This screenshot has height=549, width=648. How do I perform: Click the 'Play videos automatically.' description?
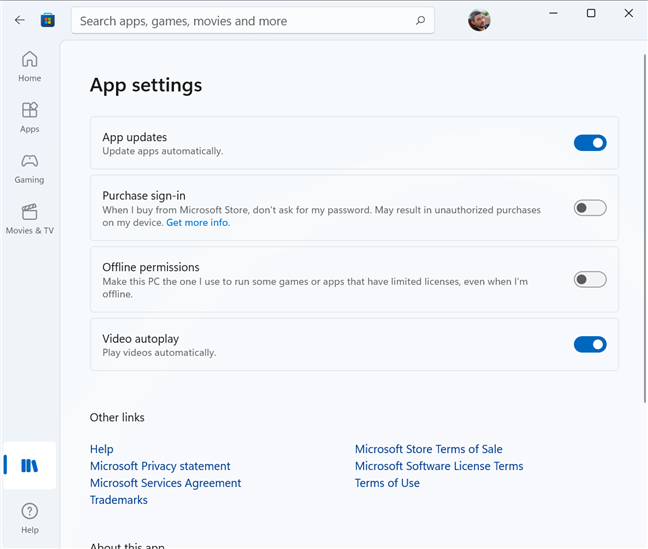159,353
